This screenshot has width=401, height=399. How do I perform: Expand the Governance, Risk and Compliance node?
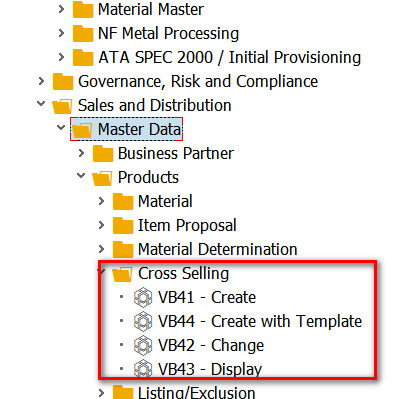41,81
